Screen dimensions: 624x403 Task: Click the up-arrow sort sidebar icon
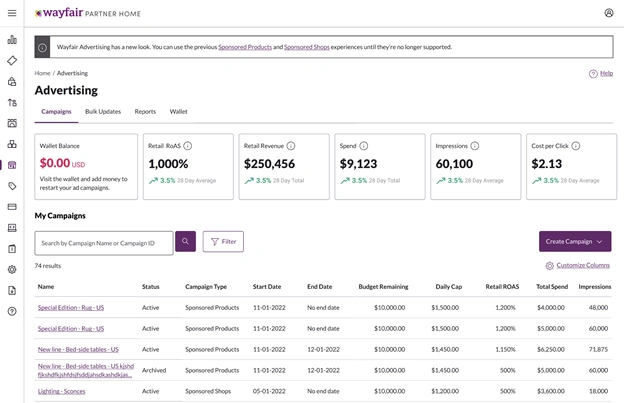click(x=12, y=103)
